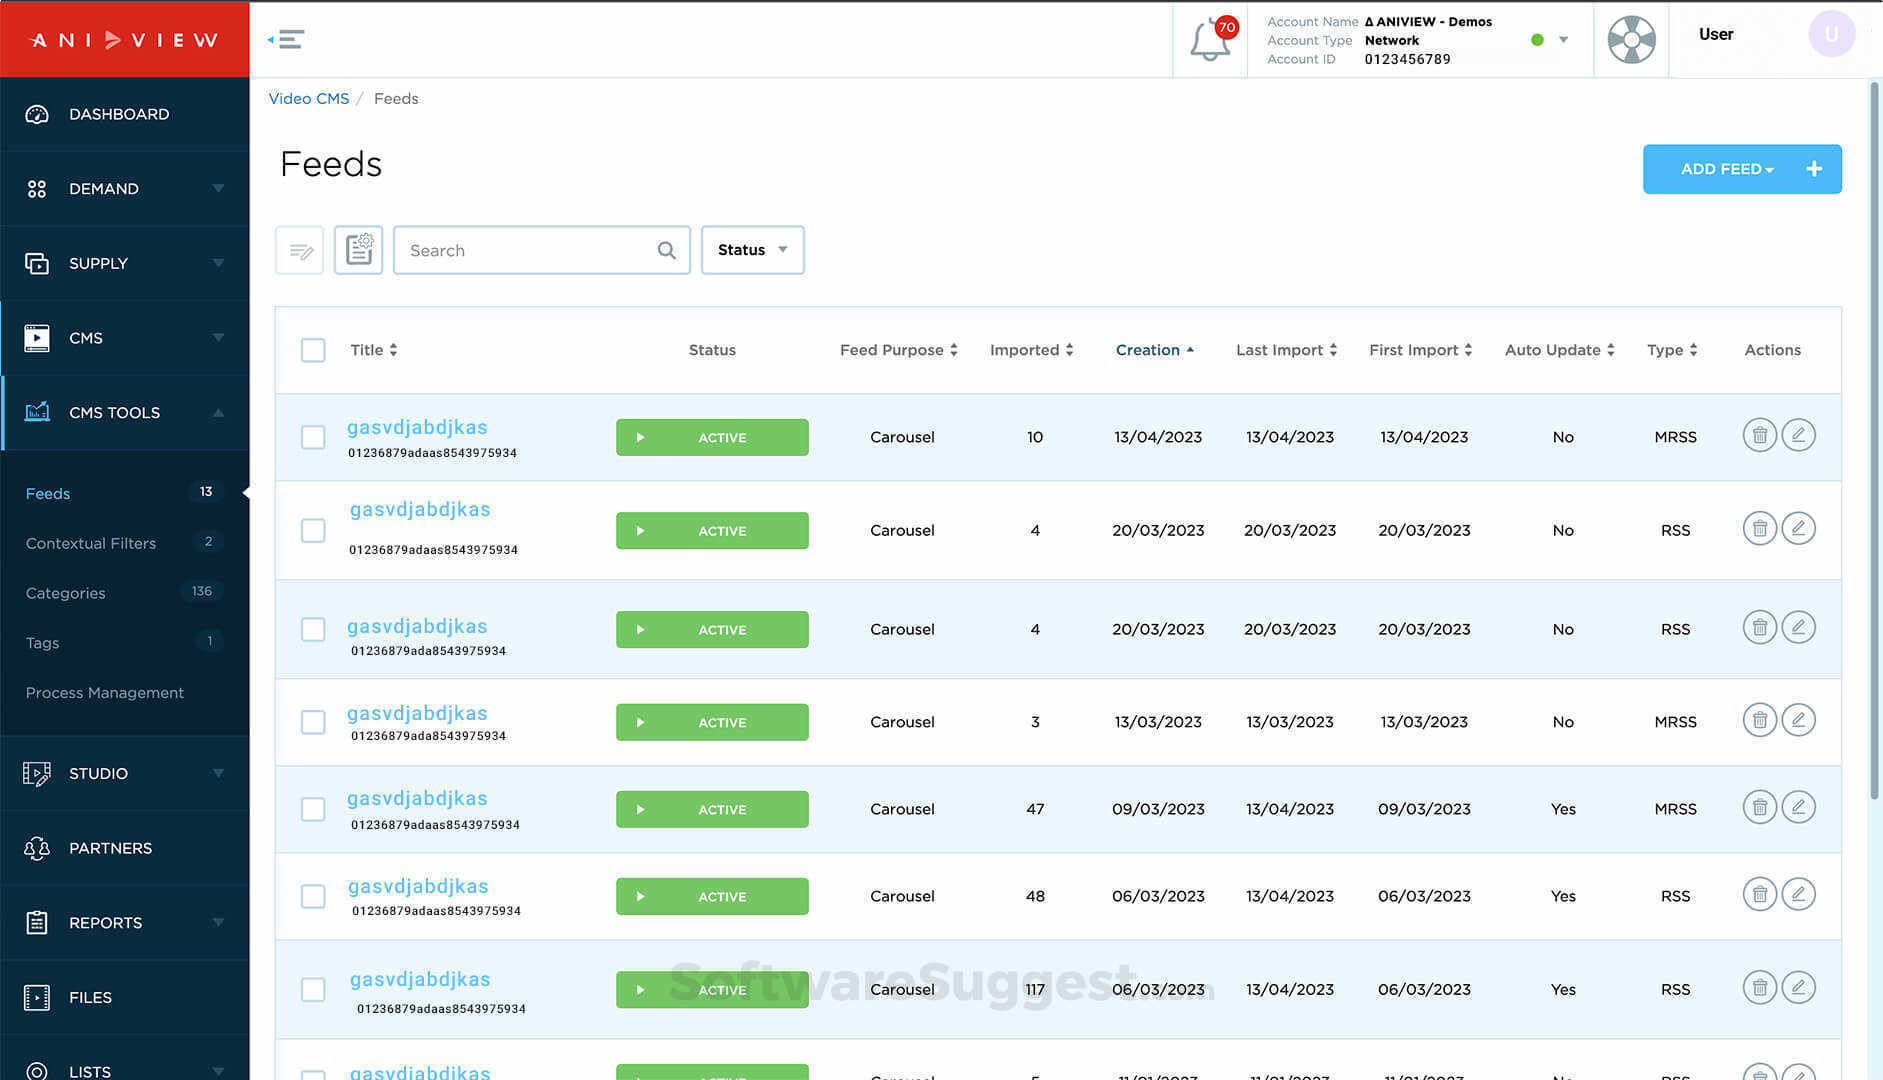Open the Reports sidebar icon

coord(37,922)
